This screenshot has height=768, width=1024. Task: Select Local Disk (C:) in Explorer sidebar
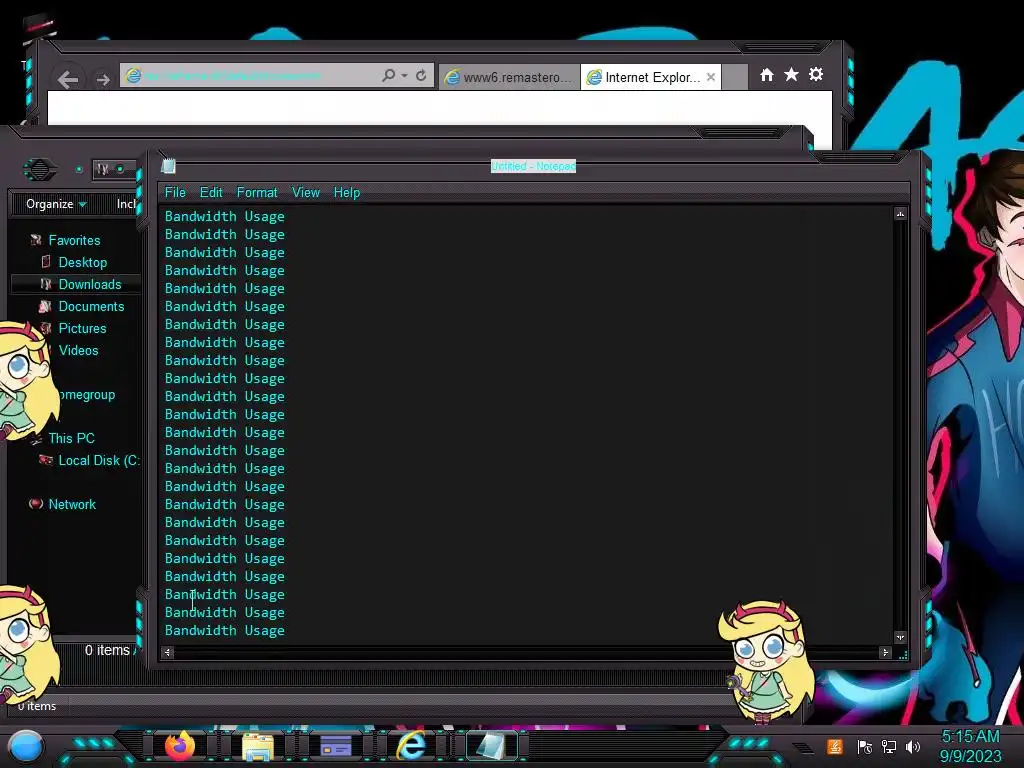click(x=99, y=460)
